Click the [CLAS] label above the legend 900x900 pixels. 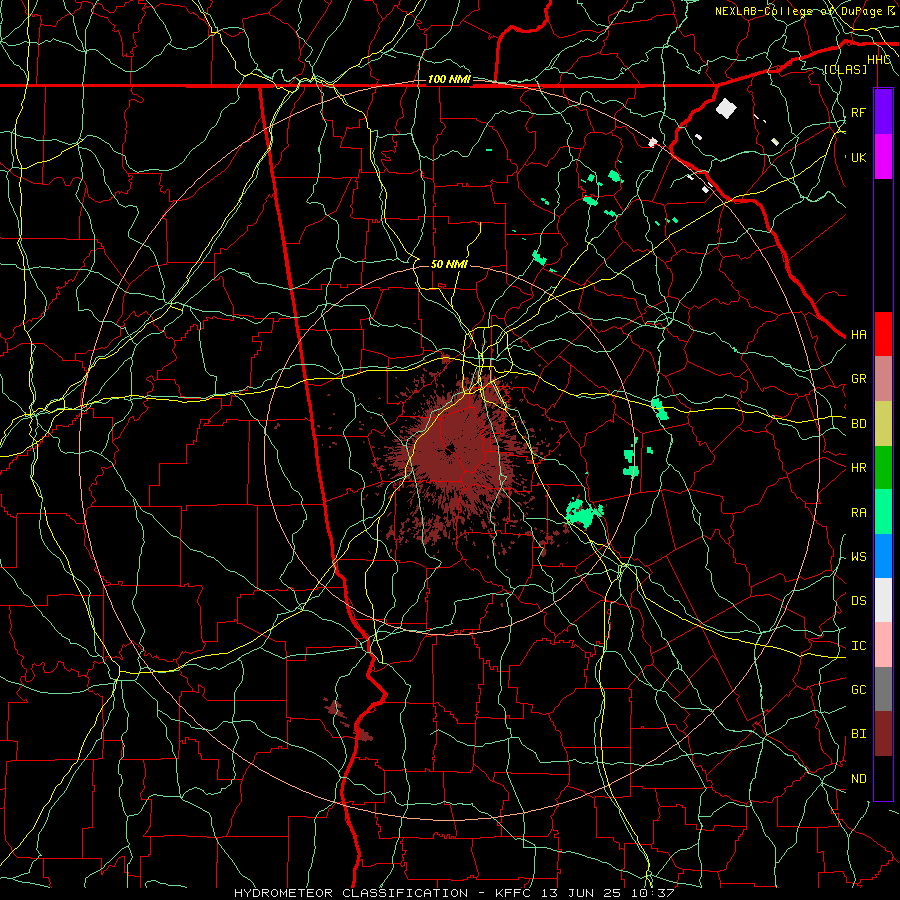pos(845,69)
